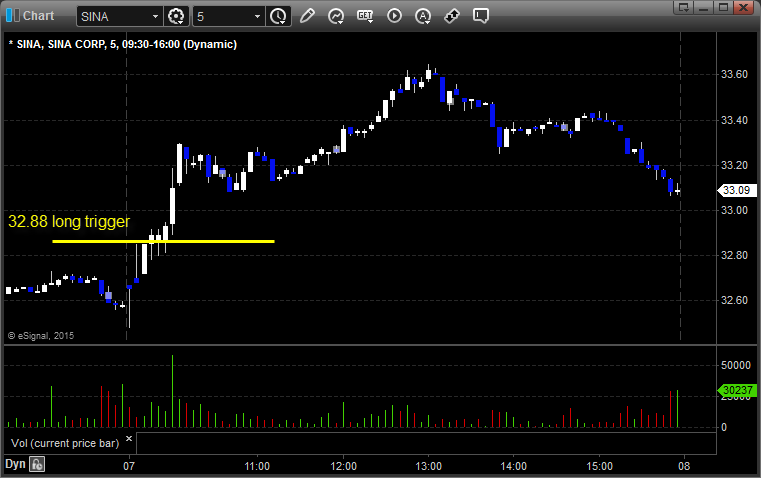The height and width of the screenshot is (478, 761).
Task: Minimize the Chart window
Action: (704, 7)
